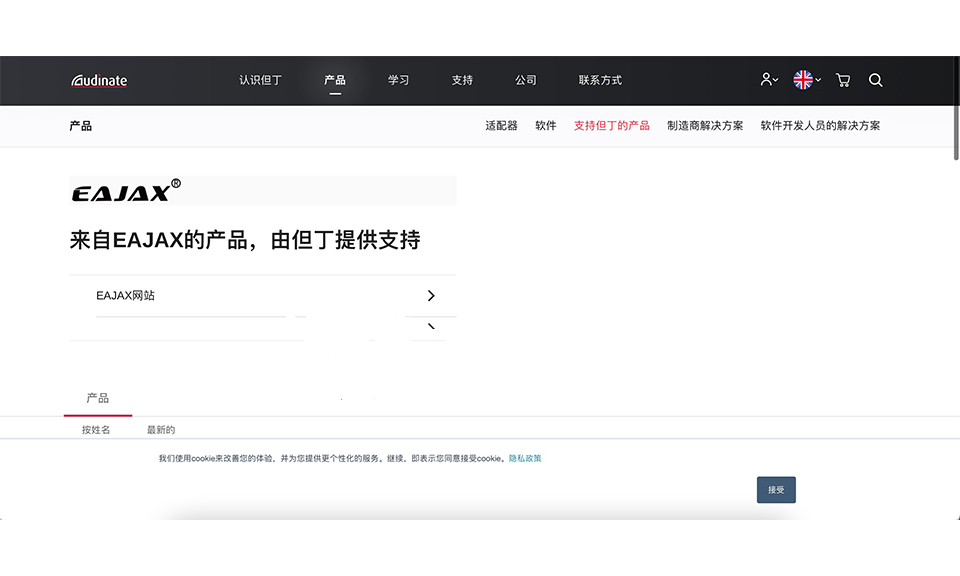The width and height of the screenshot is (960, 576).
Task: Open the shopping cart
Action: pyautogui.click(x=843, y=80)
